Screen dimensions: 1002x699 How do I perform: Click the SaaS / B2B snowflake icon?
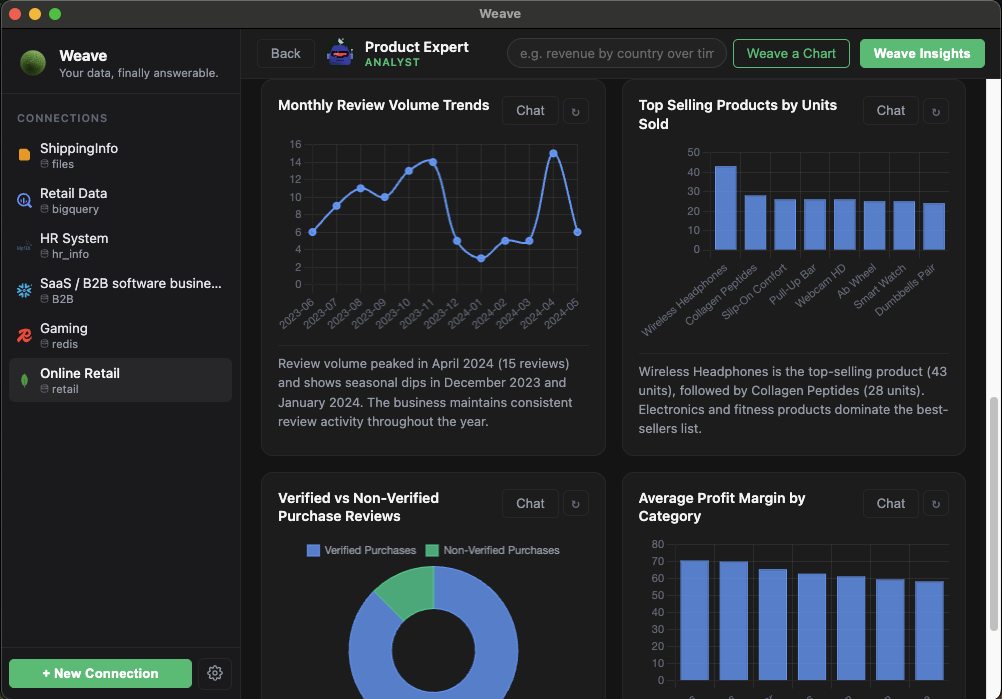point(24,291)
